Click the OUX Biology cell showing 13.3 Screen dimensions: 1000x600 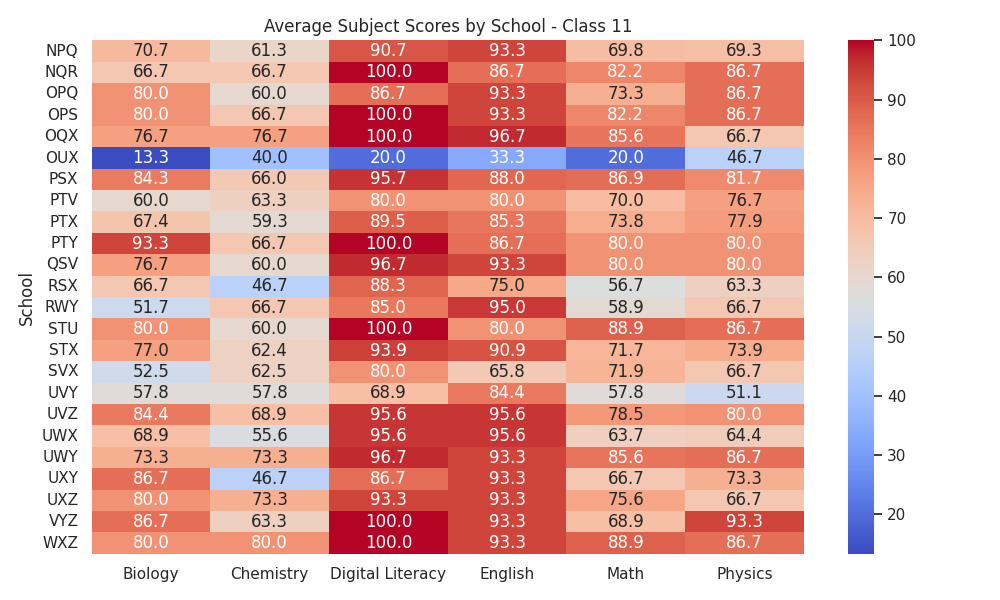pyautogui.click(x=151, y=157)
